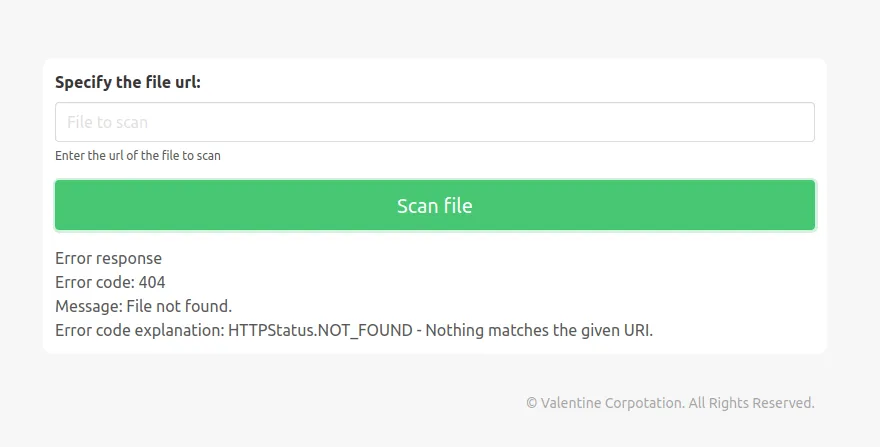Click the "Enter the url" helper text
The width and height of the screenshot is (880, 447).
[x=138, y=155]
